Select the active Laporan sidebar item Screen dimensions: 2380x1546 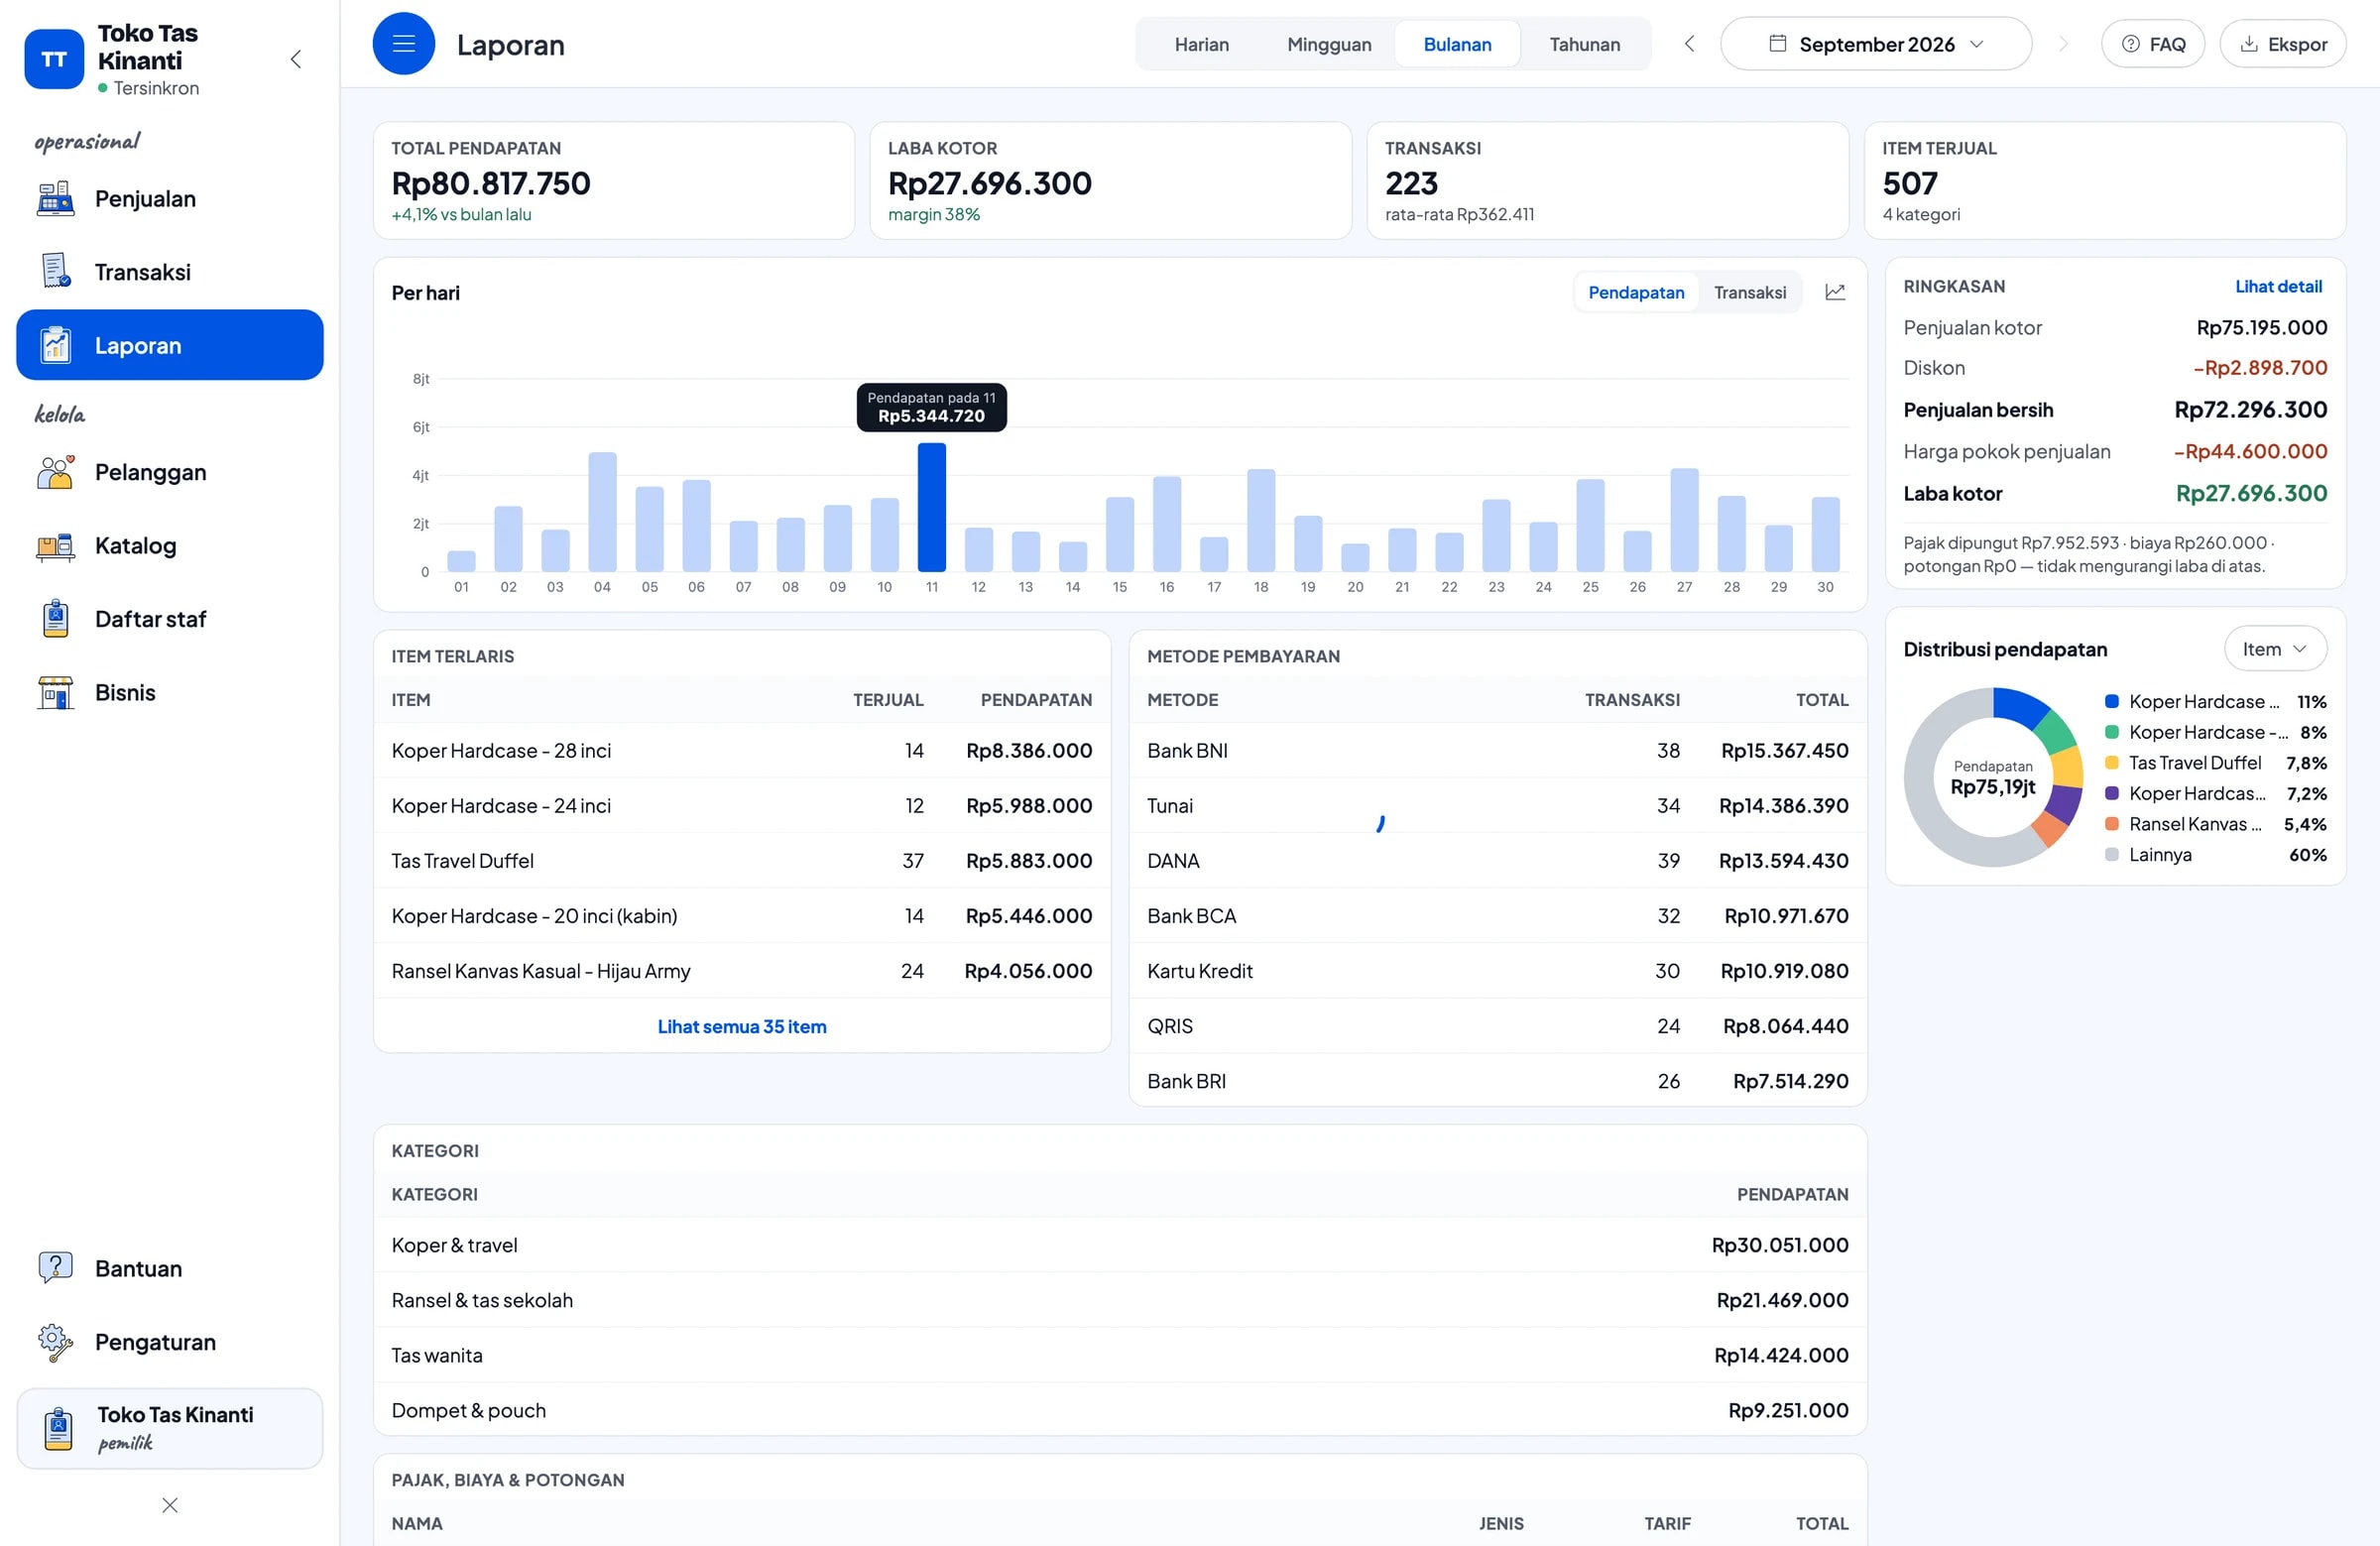pos(169,345)
